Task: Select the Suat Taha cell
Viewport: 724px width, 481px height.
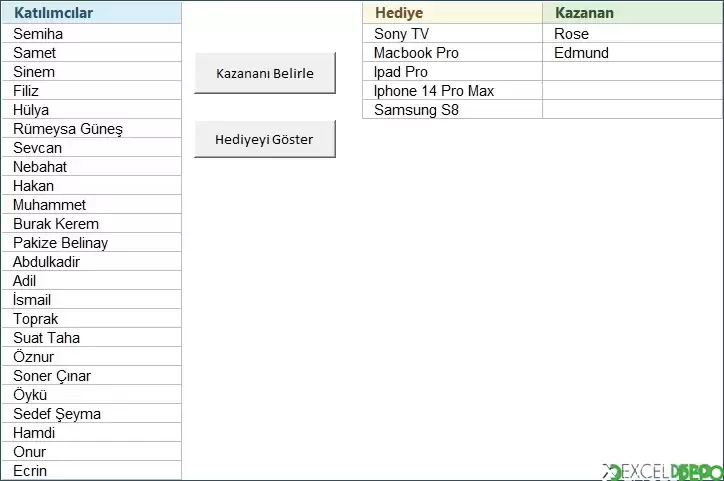Action: [x=91, y=337]
